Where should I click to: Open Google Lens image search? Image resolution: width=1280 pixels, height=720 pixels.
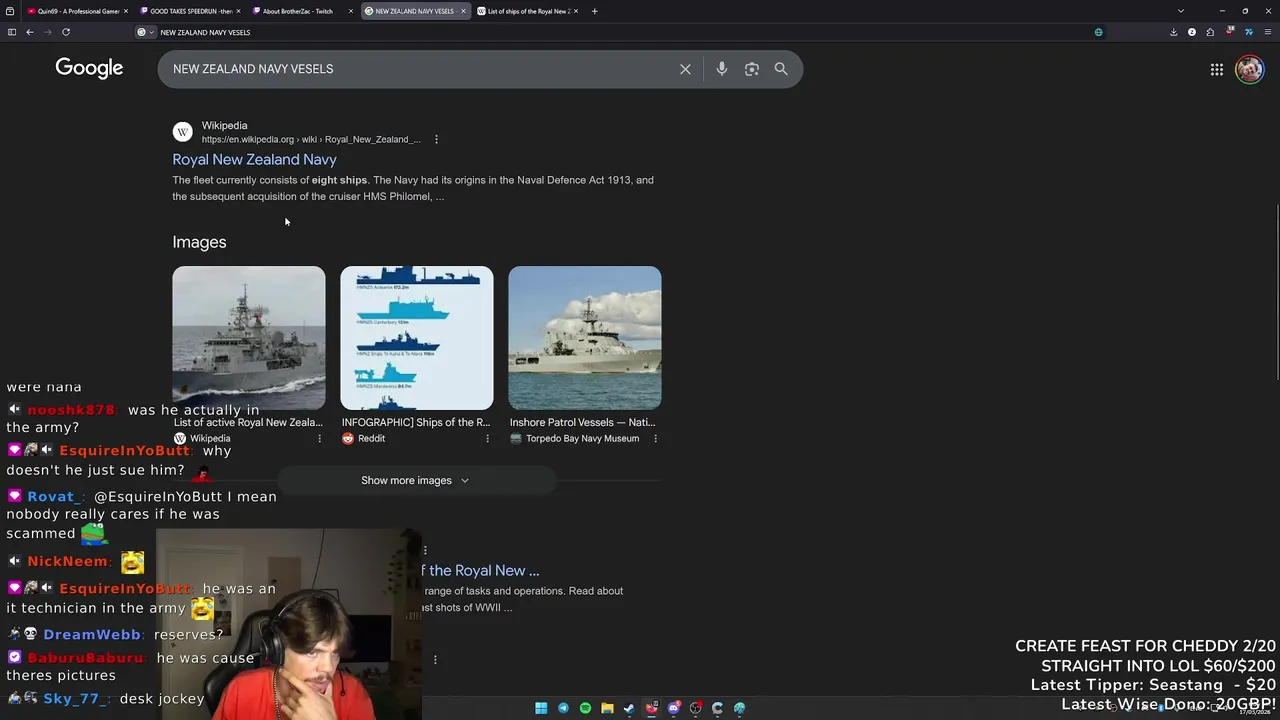(751, 69)
